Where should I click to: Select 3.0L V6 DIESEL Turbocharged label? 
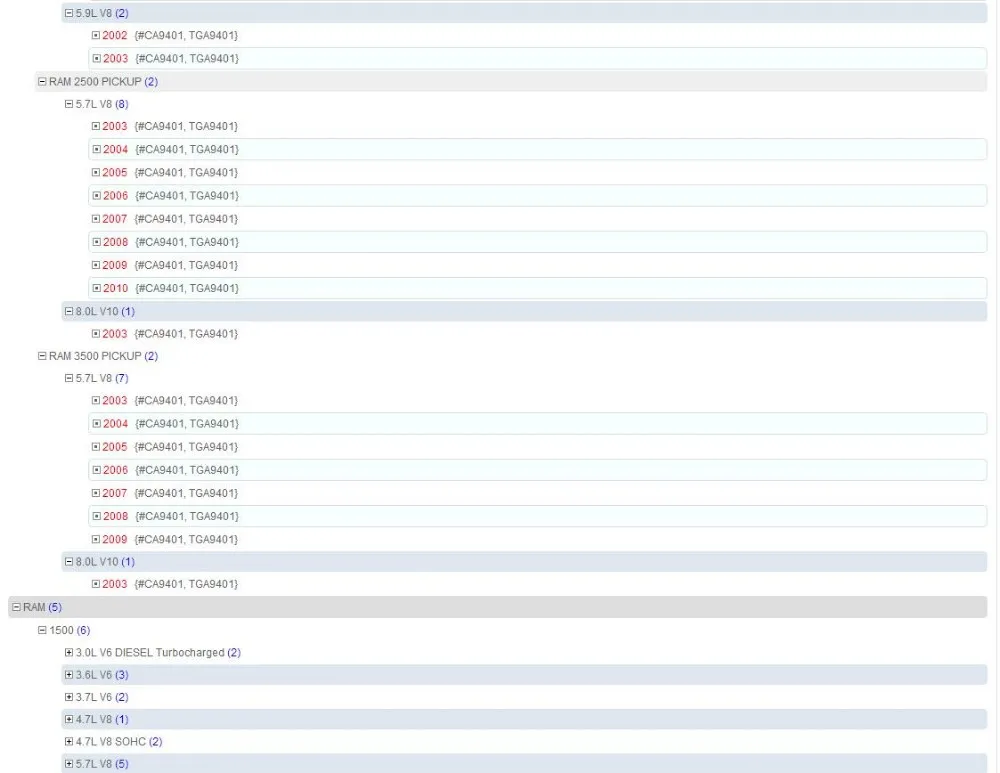150,652
